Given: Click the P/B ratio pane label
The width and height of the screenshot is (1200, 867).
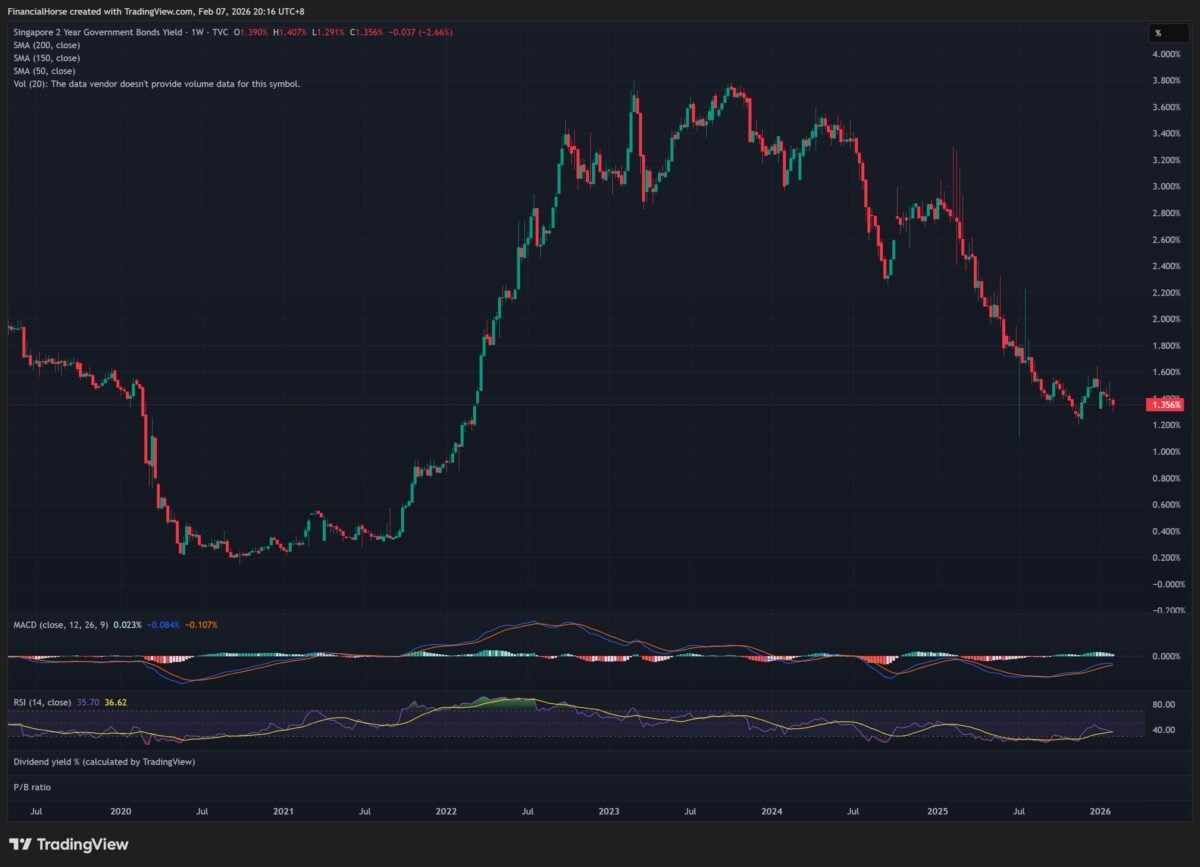Looking at the screenshot, I should point(32,787).
